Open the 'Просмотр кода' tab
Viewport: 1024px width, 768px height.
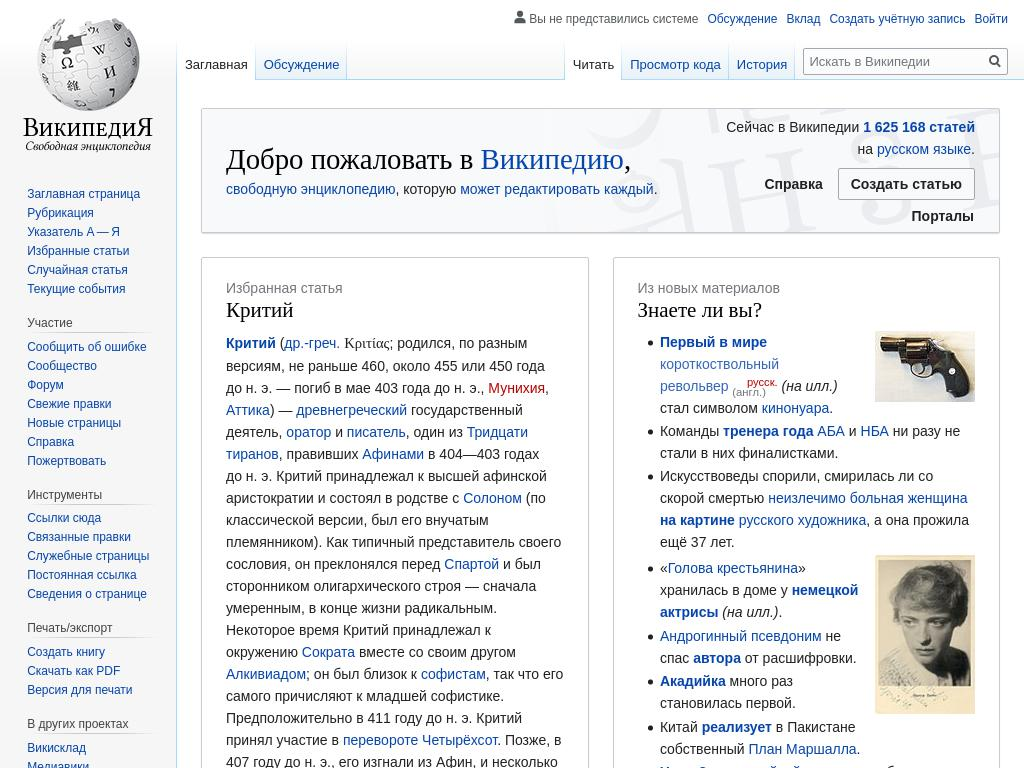675,65
